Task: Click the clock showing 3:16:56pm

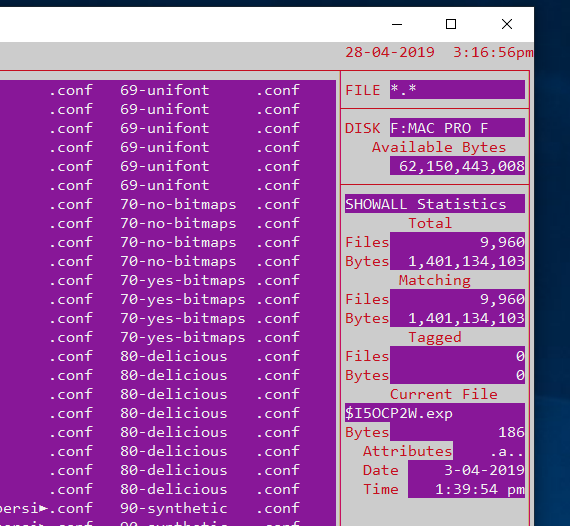Action: point(493,52)
